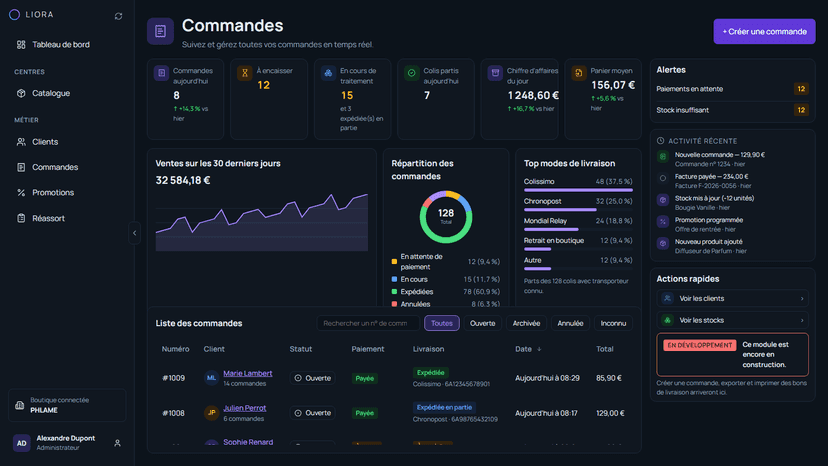Click the Commandes aujourd'hui card icon

tap(162, 73)
